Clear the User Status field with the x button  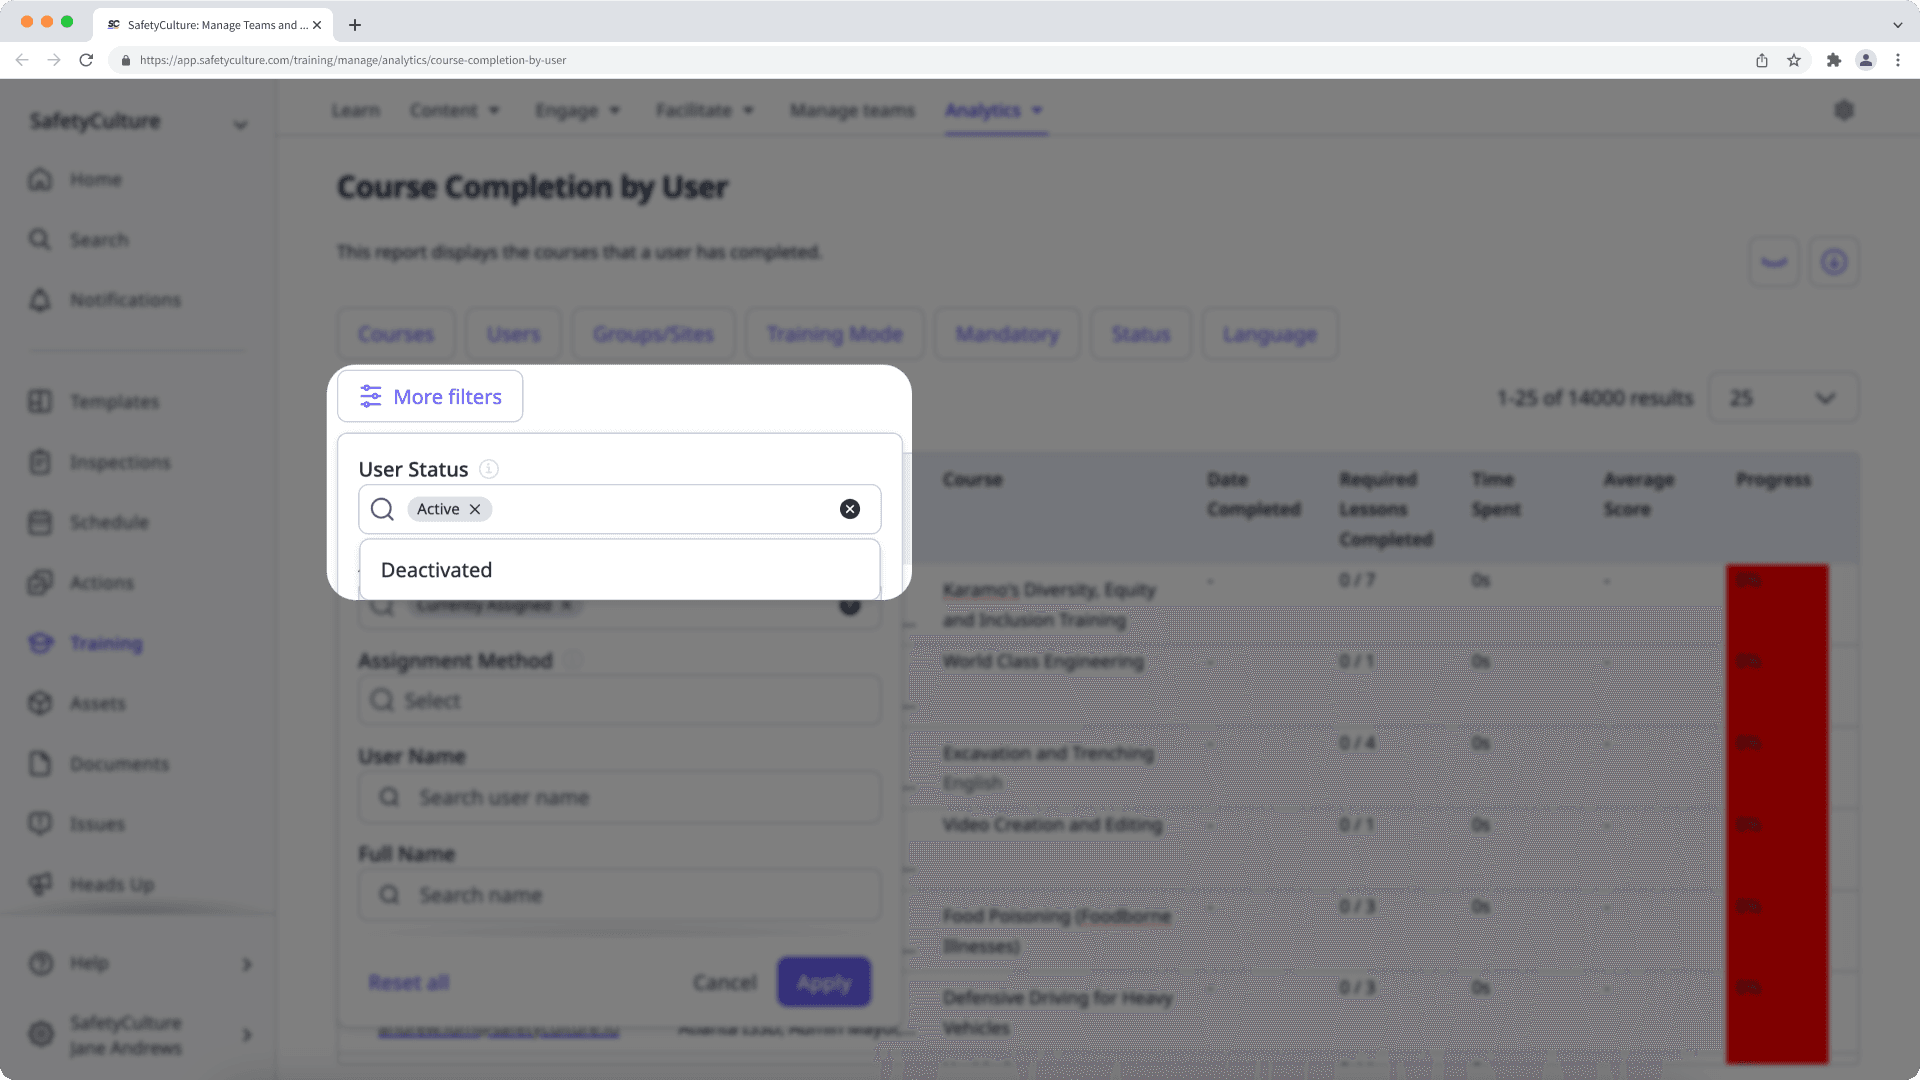[849, 509]
